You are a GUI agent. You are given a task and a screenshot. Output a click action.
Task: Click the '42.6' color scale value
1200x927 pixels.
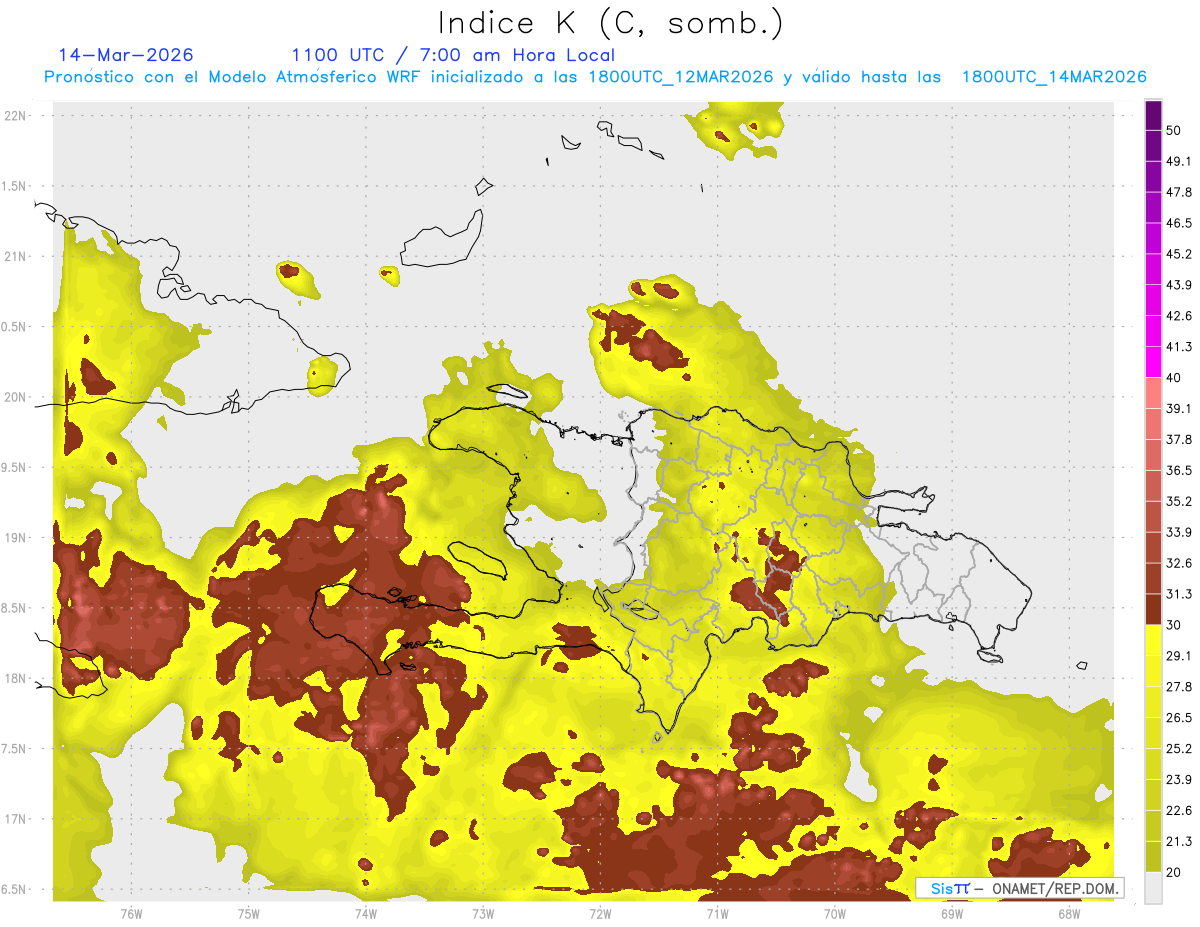pos(1179,316)
